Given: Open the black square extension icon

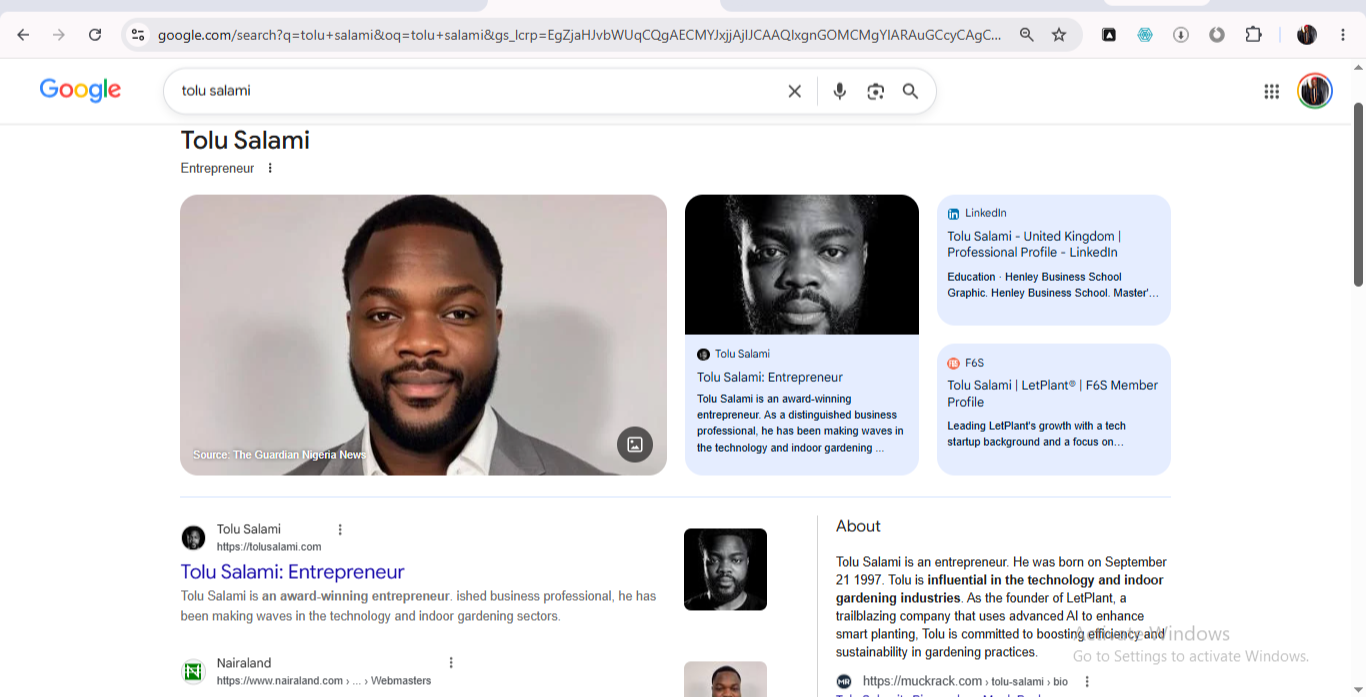Looking at the screenshot, I should tap(1109, 35).
